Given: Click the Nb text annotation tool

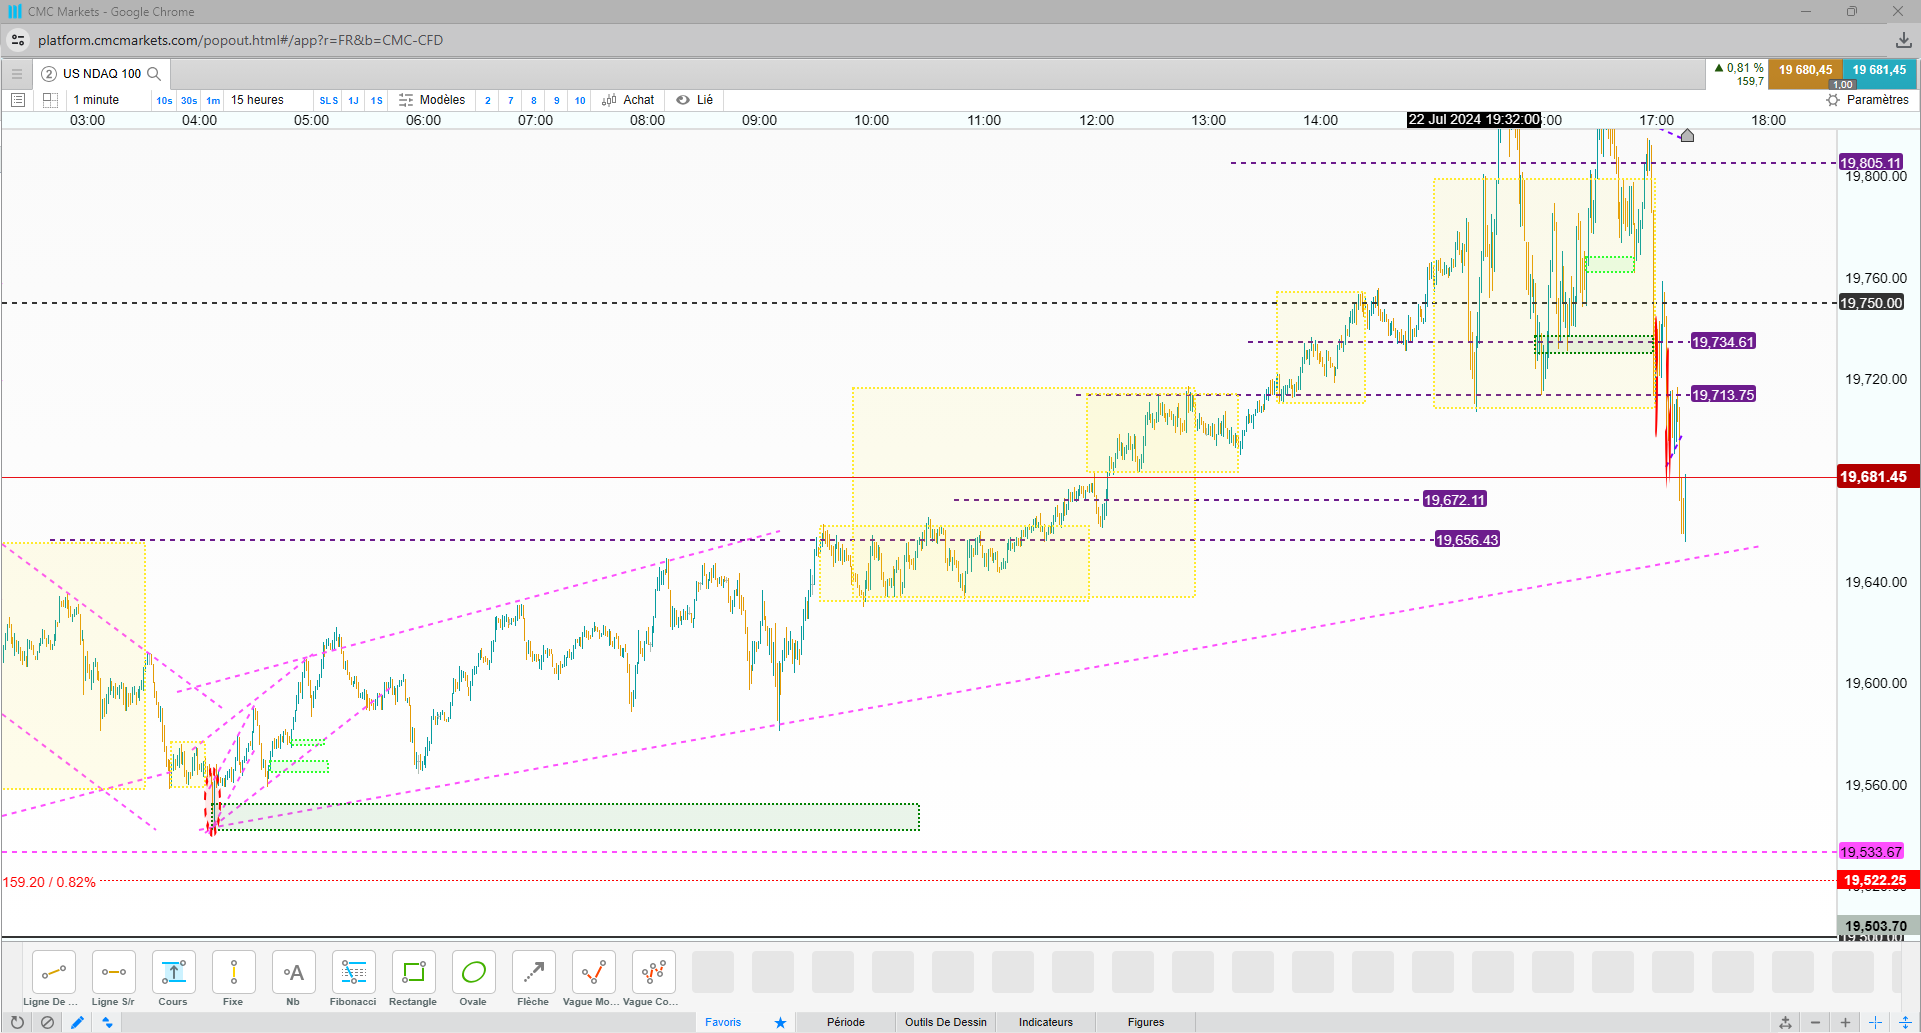Looking at the screenshot, I should click(293, 979).
